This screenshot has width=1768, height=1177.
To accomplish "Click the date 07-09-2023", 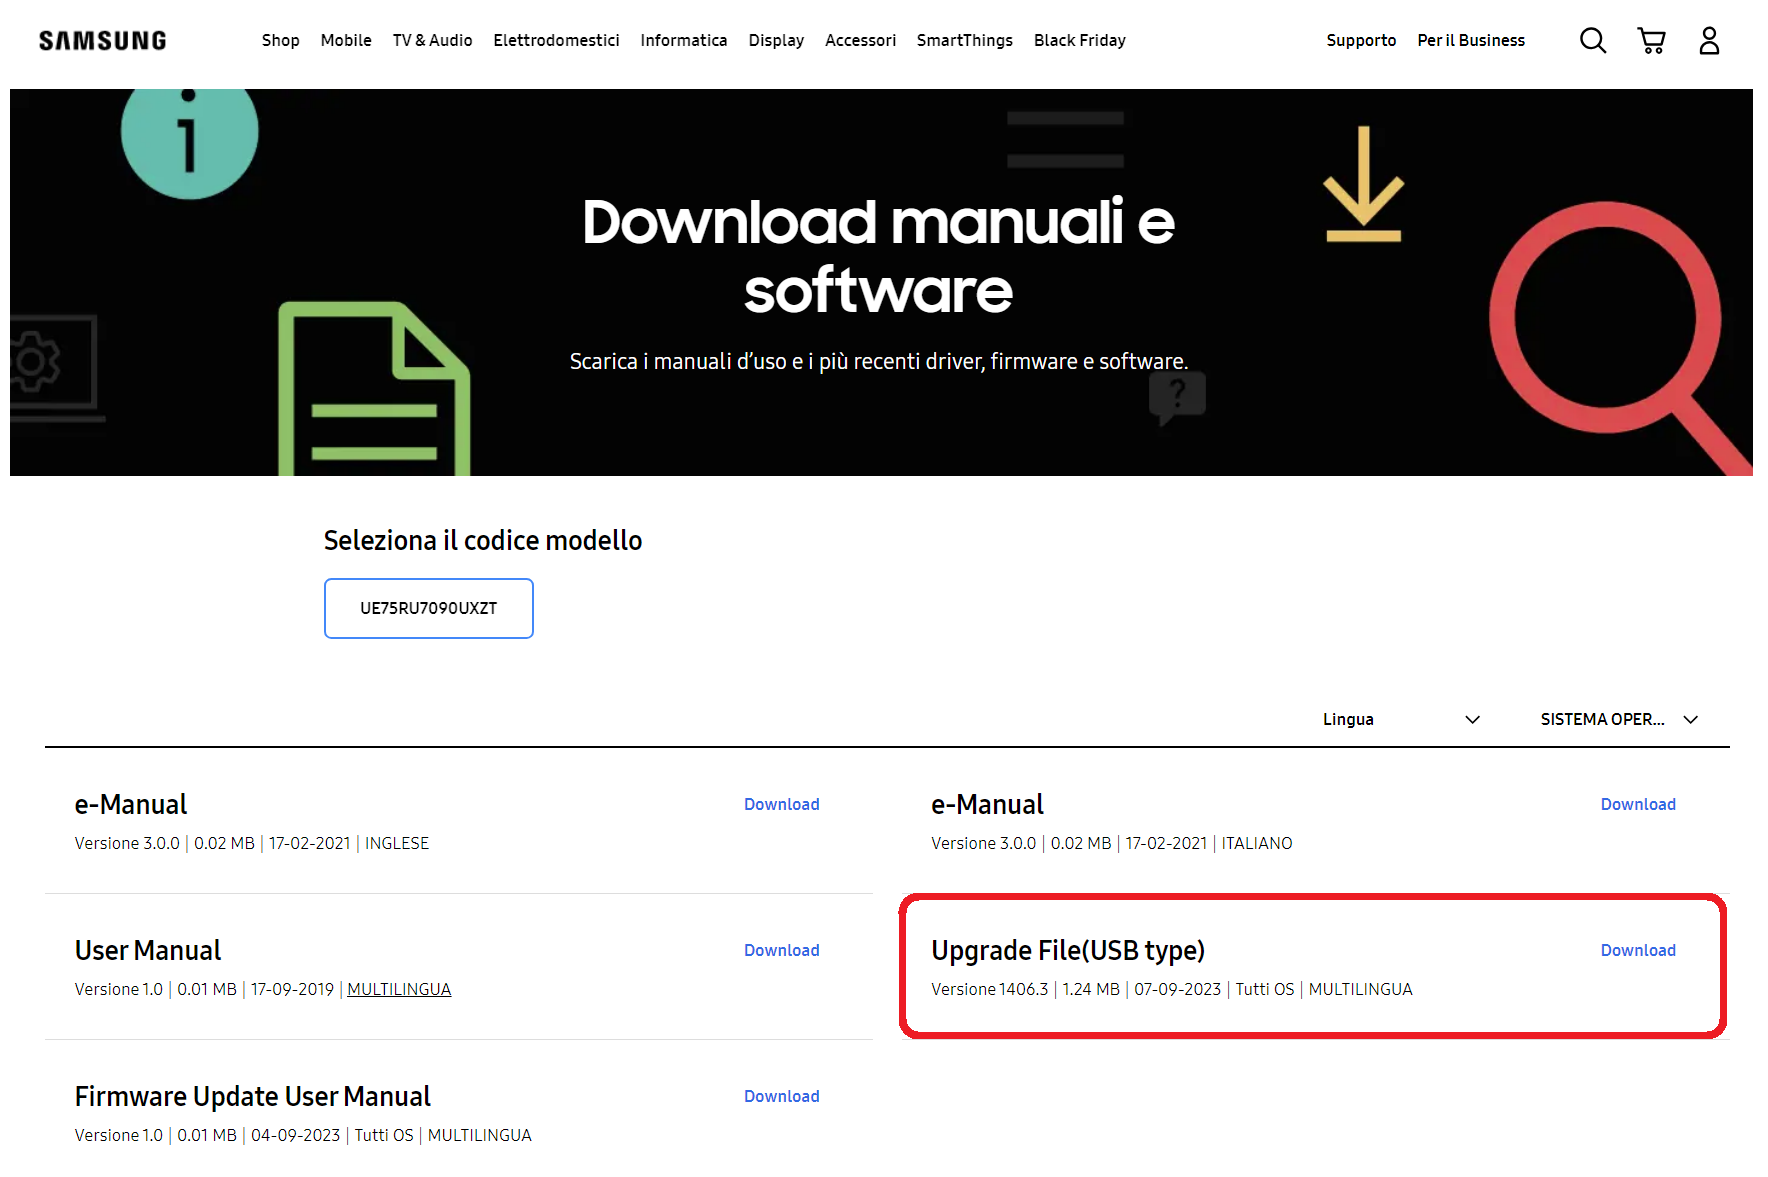I will point(1177,989).
